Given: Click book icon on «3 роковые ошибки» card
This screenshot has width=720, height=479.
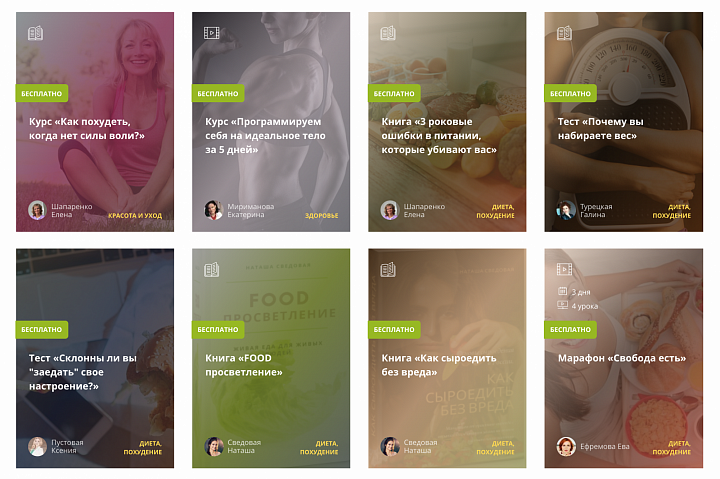Looking at the screenshot, I should [388, 33].
